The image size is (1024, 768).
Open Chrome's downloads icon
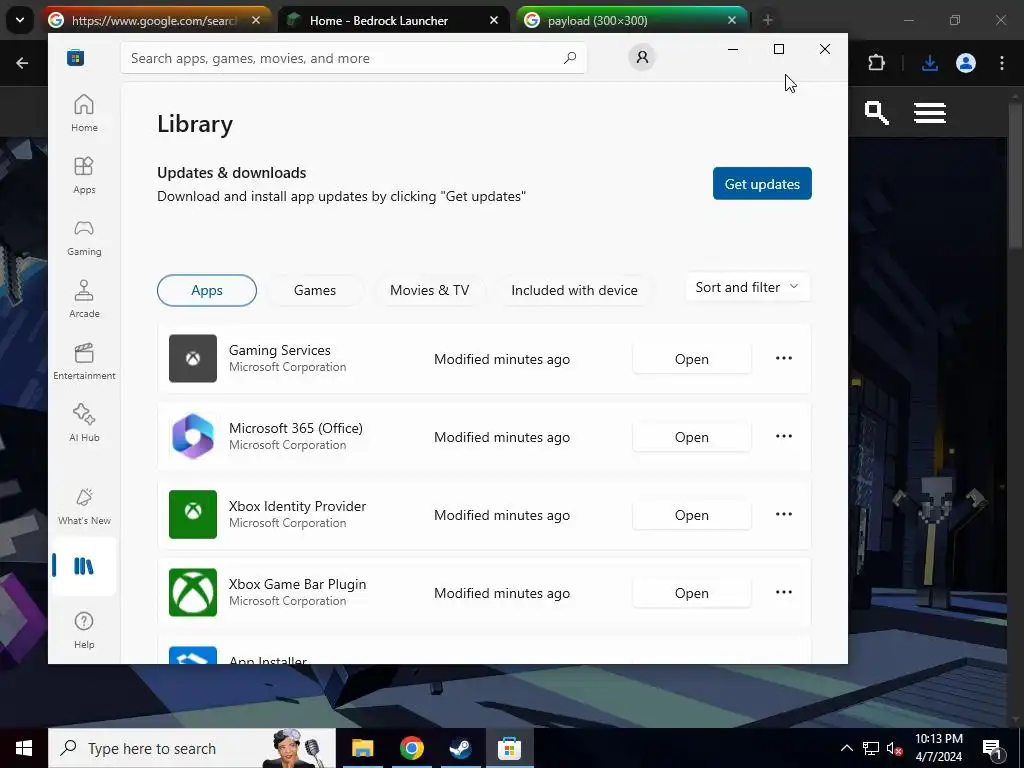point(930,63)
